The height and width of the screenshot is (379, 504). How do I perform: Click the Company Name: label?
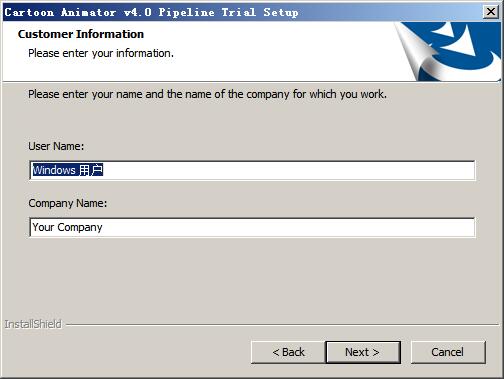tap(68, 203)
